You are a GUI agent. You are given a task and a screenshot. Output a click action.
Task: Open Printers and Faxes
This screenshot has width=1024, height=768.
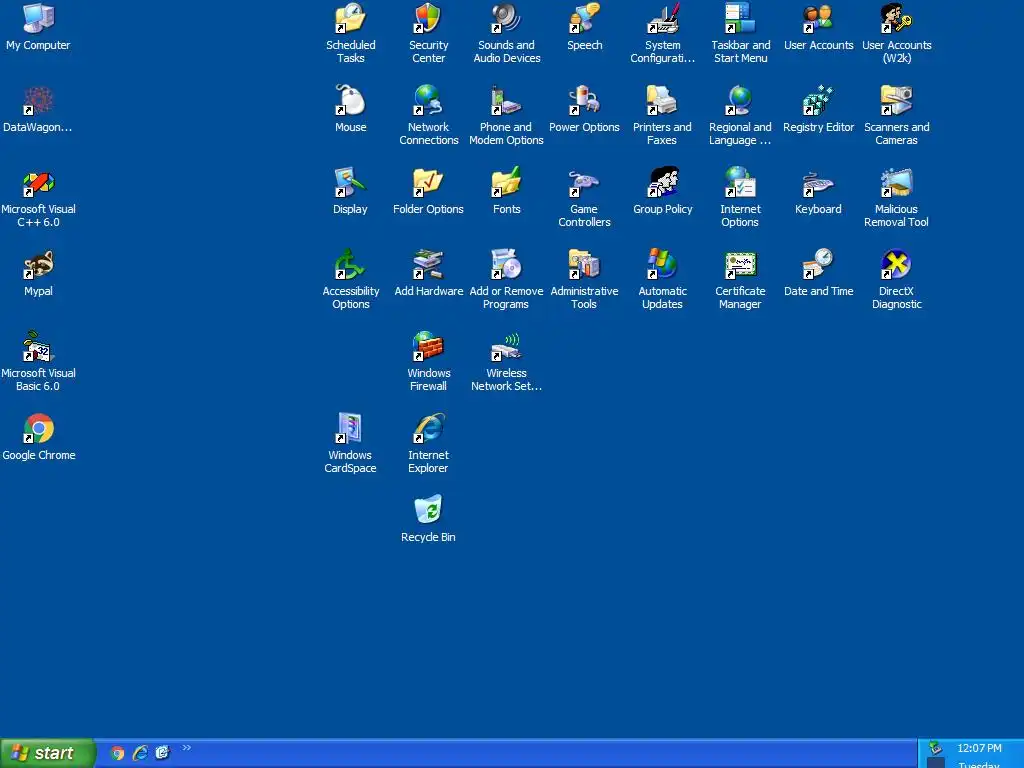coord(662,116)
